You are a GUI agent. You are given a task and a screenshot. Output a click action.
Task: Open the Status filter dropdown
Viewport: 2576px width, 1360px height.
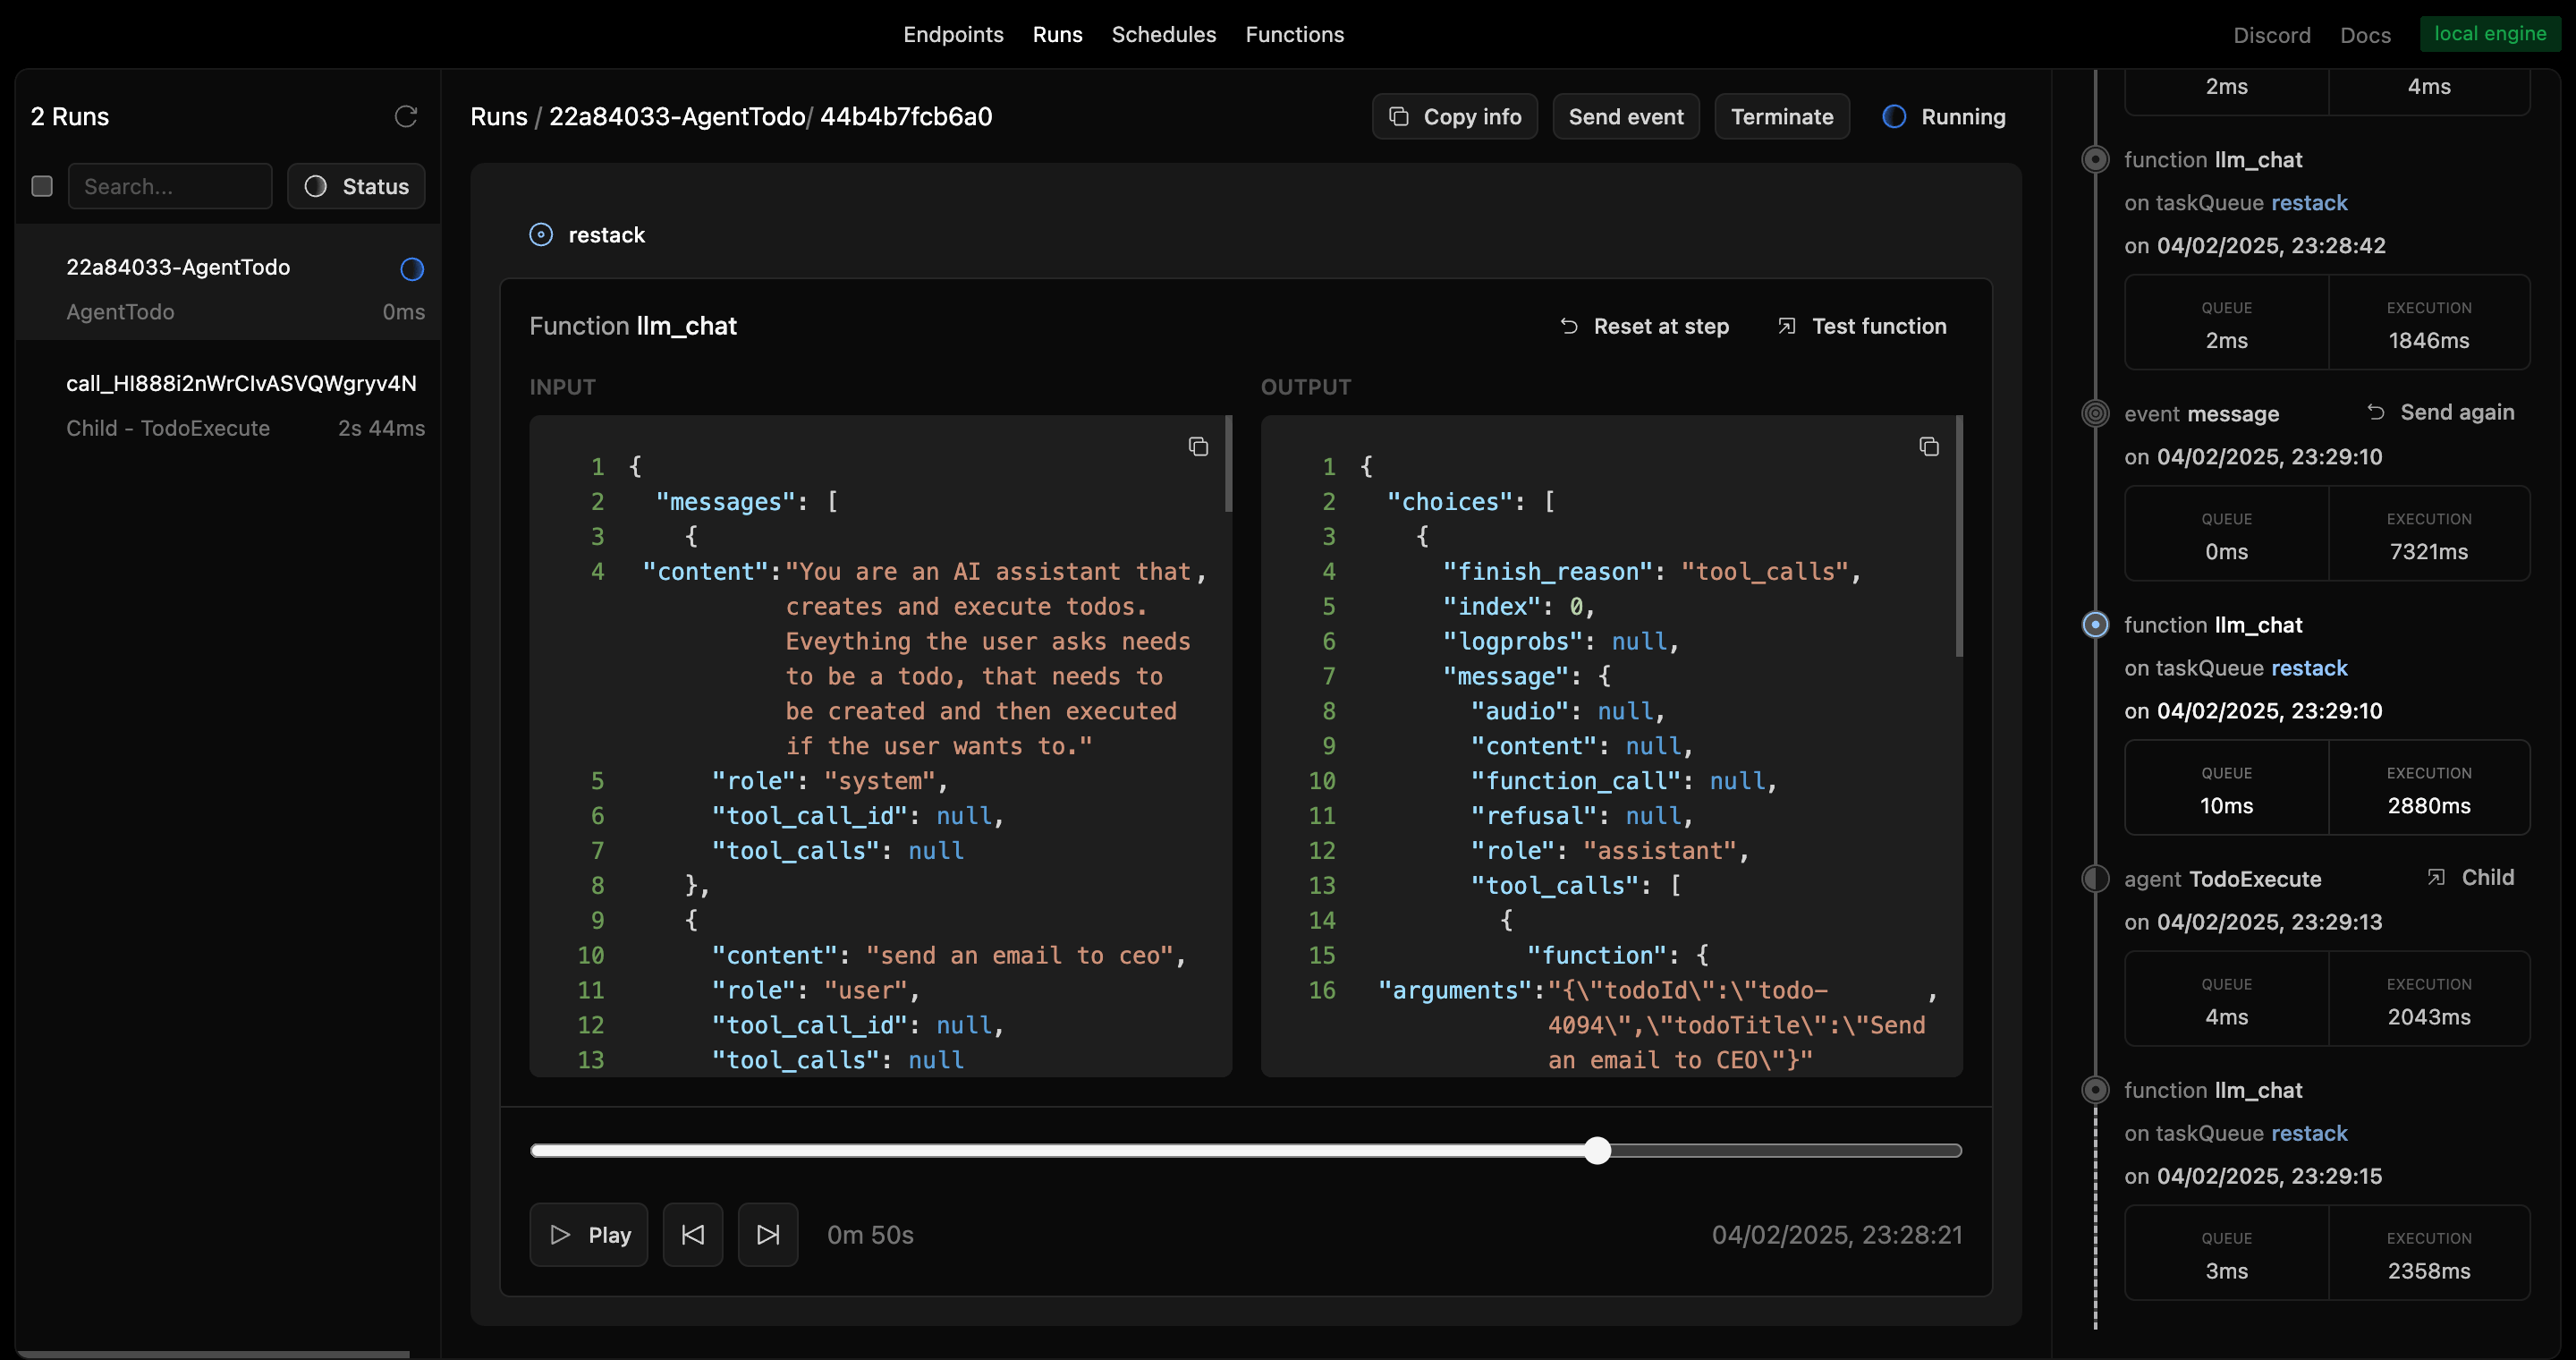pyautogui.click(x=356, y=187)
